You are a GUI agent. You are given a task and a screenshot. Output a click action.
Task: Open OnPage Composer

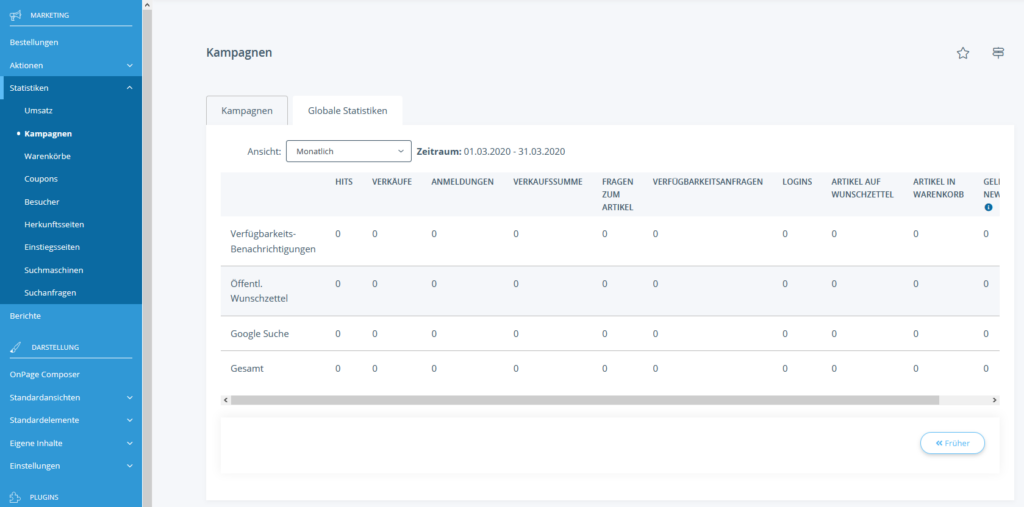(x=44, y=374)
